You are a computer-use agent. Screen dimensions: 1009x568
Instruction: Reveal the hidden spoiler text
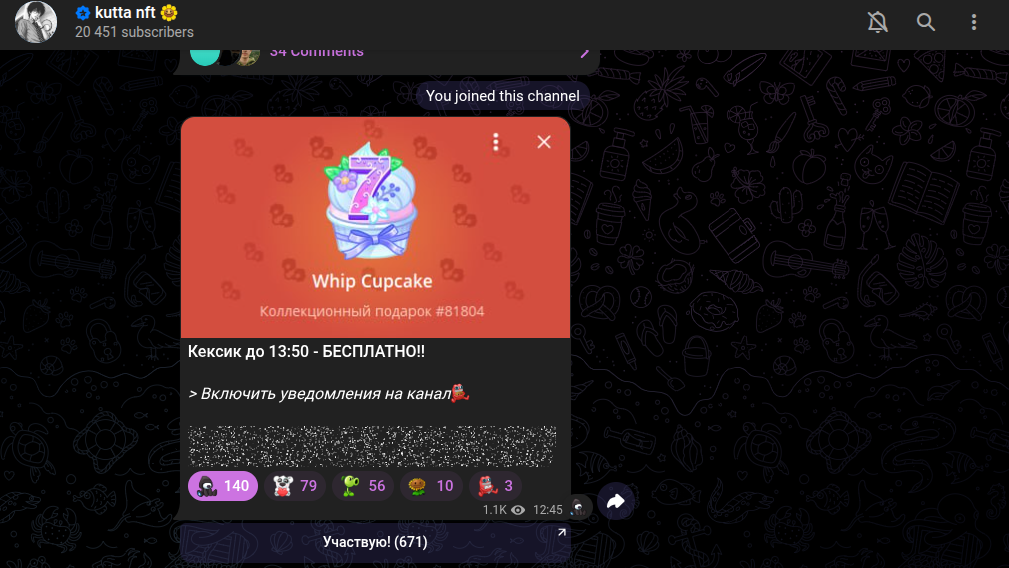pyautogui.click(x=372, y=446)
